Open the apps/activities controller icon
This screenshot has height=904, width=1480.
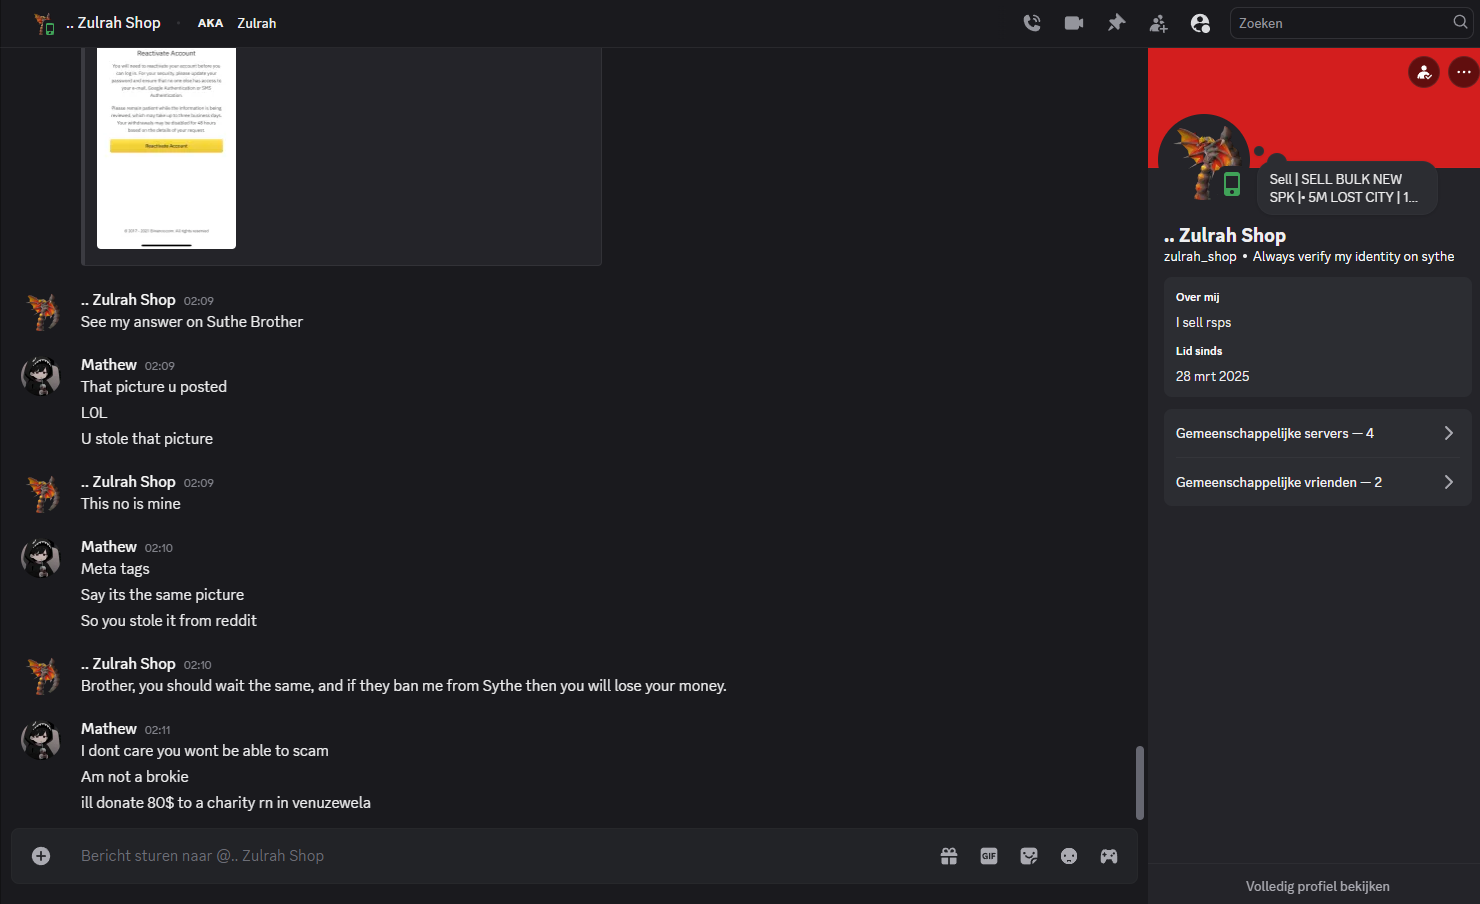click(x=1109, y=856)
